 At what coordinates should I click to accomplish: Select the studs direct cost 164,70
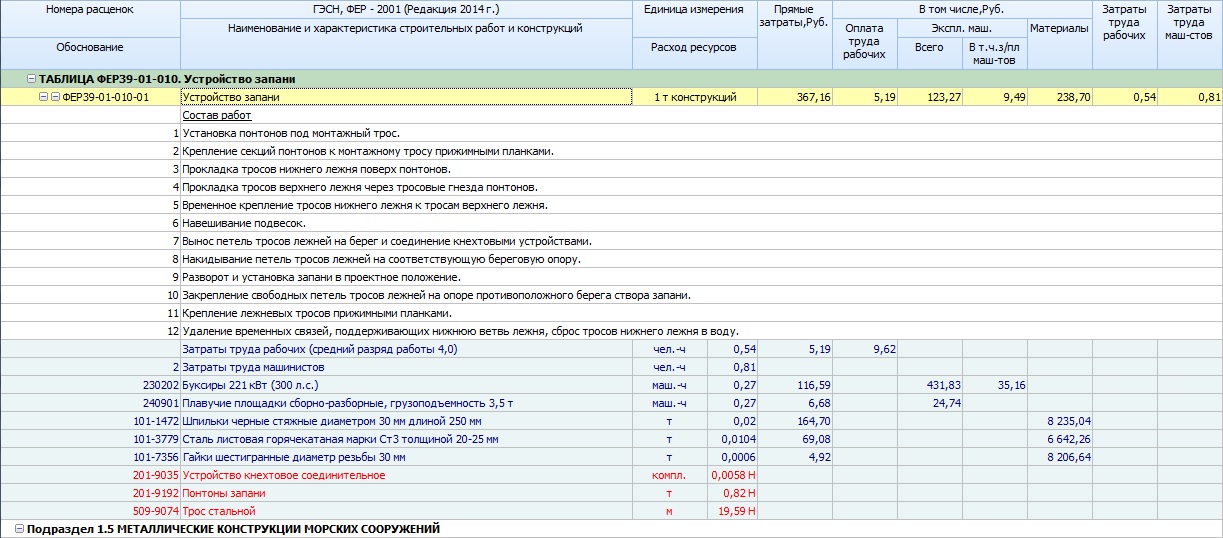(x=815, y=421)
